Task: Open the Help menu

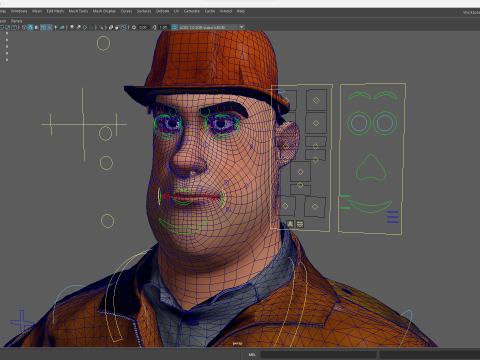Action: coord(241,11)
